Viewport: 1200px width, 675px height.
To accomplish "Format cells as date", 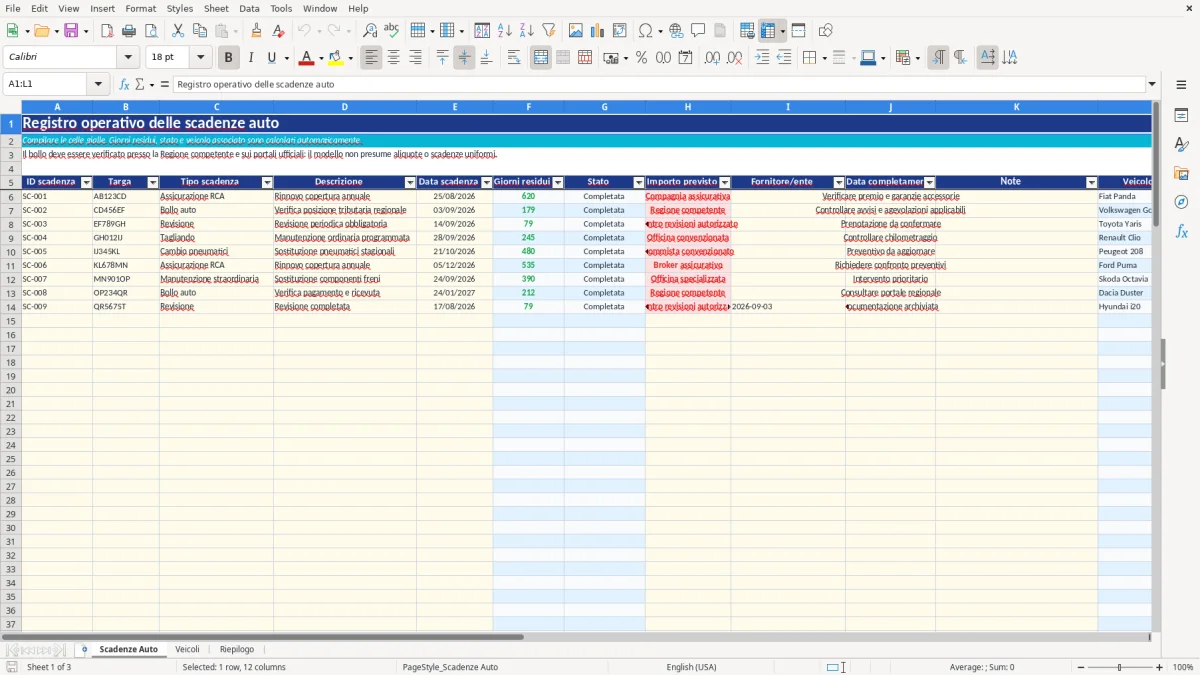I will coord(686,58).
